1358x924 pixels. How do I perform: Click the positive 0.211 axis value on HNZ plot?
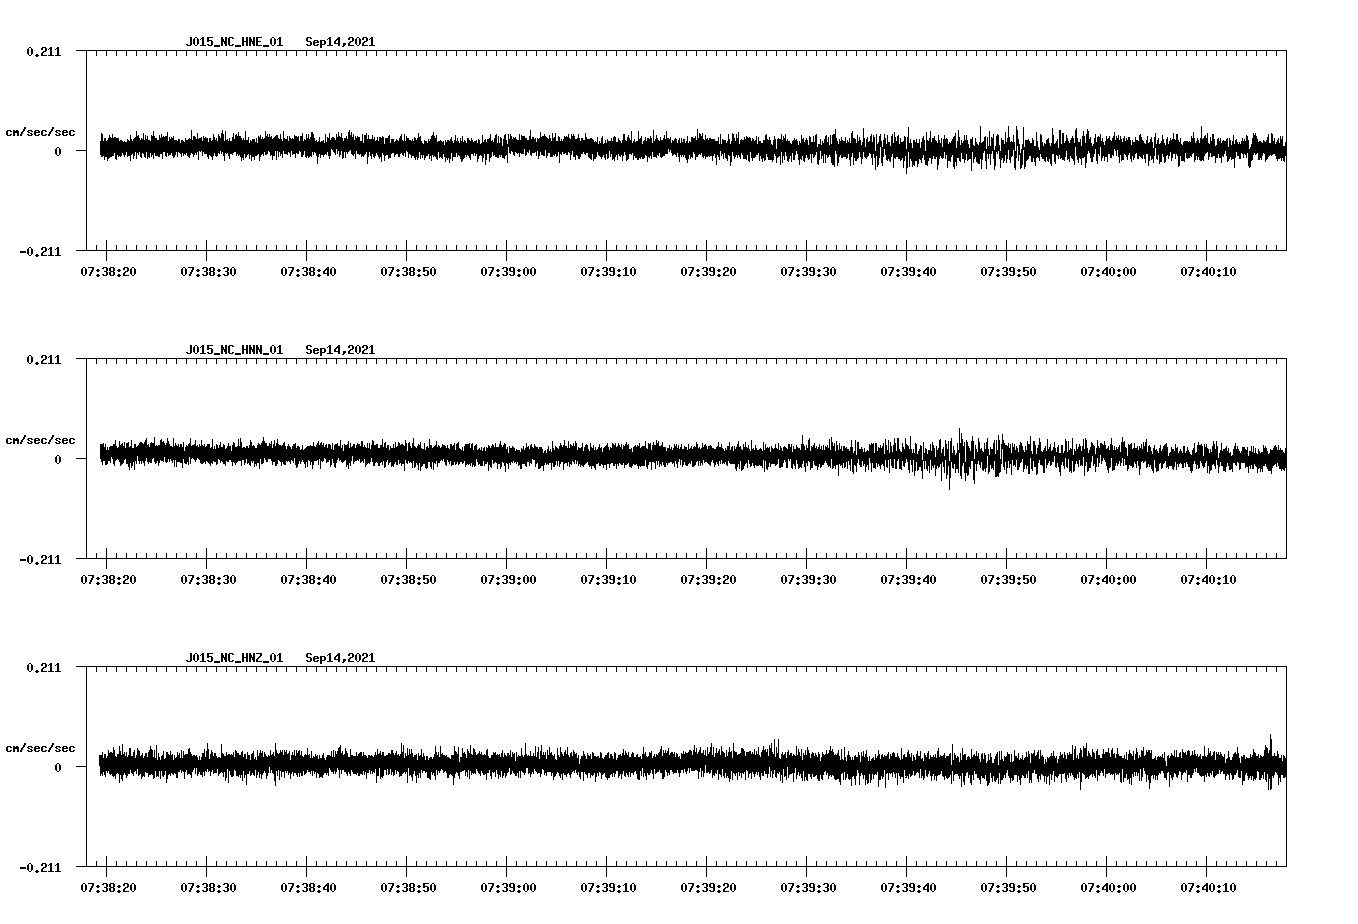coord(43,667)
